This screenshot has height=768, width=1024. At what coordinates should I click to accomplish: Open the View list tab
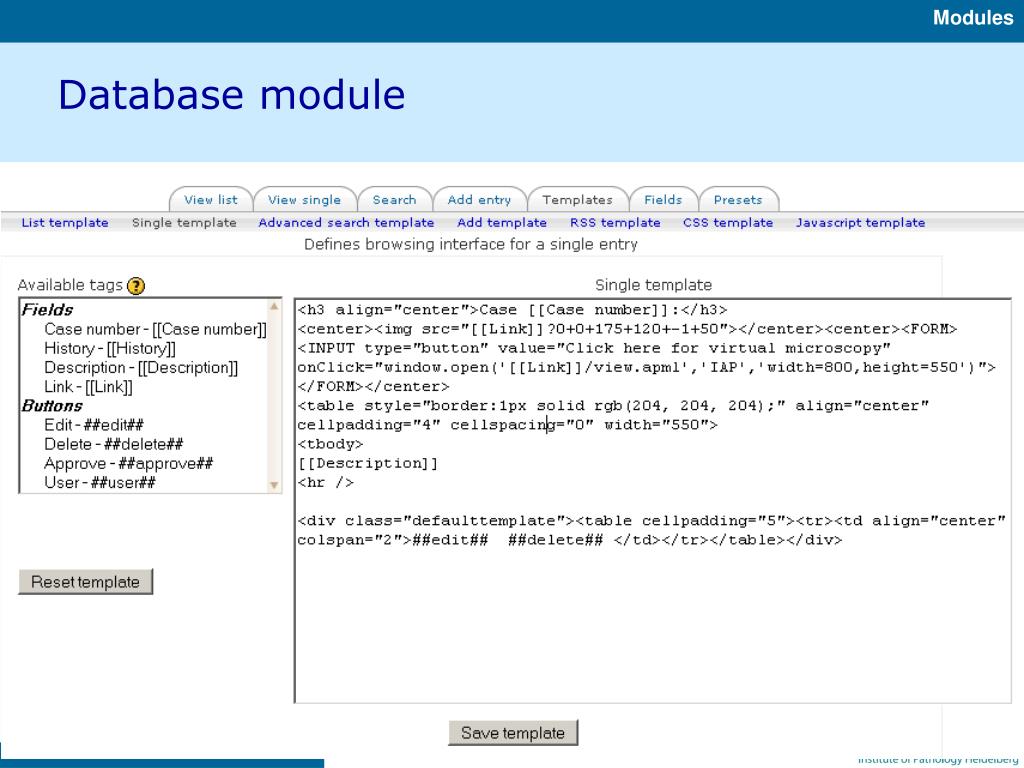pos(211,200)
